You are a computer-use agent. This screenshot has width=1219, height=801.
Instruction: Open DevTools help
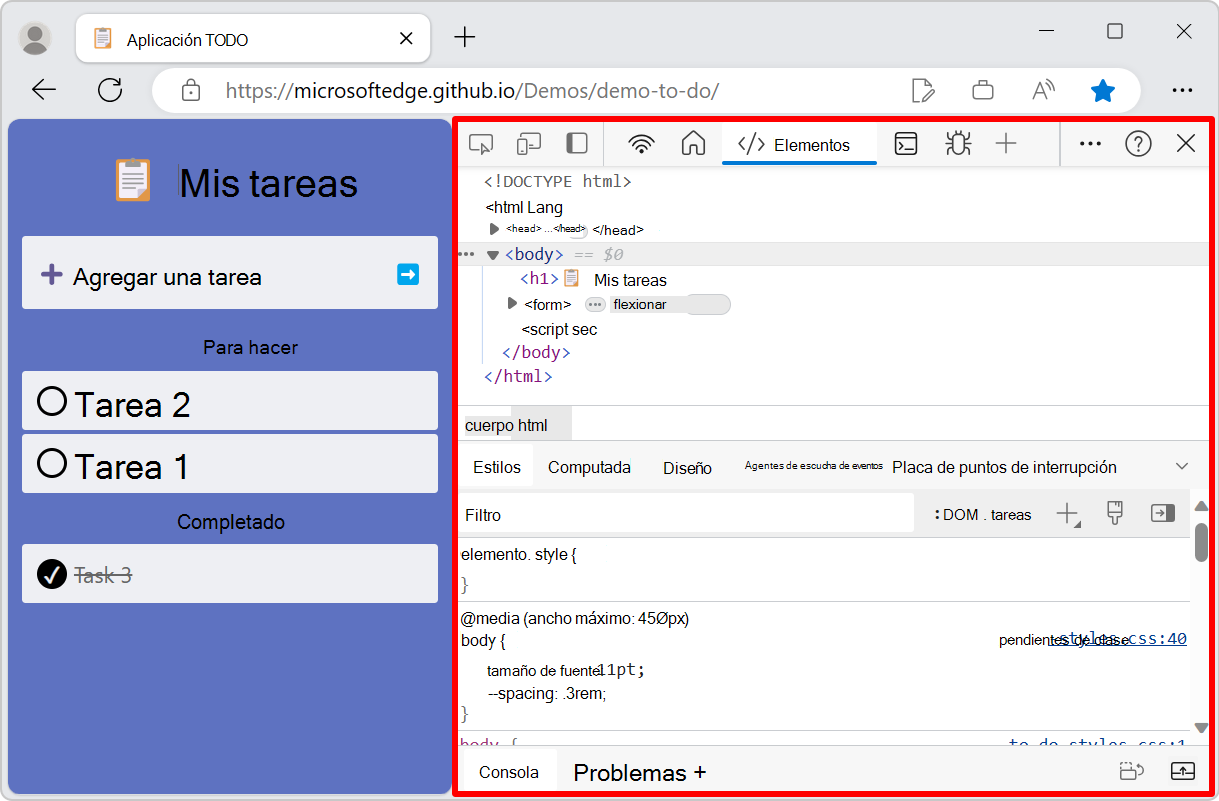tap(1138, 143)
